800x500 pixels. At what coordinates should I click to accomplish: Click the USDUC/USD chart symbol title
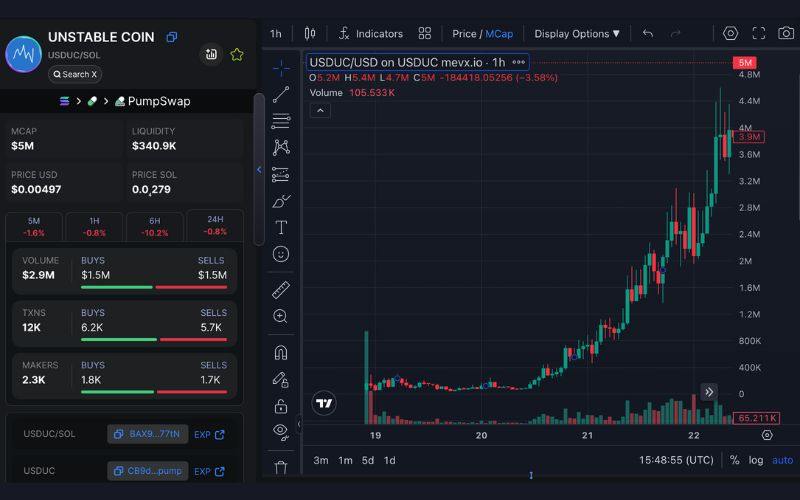pyautogui.click(x=407, y=62)
